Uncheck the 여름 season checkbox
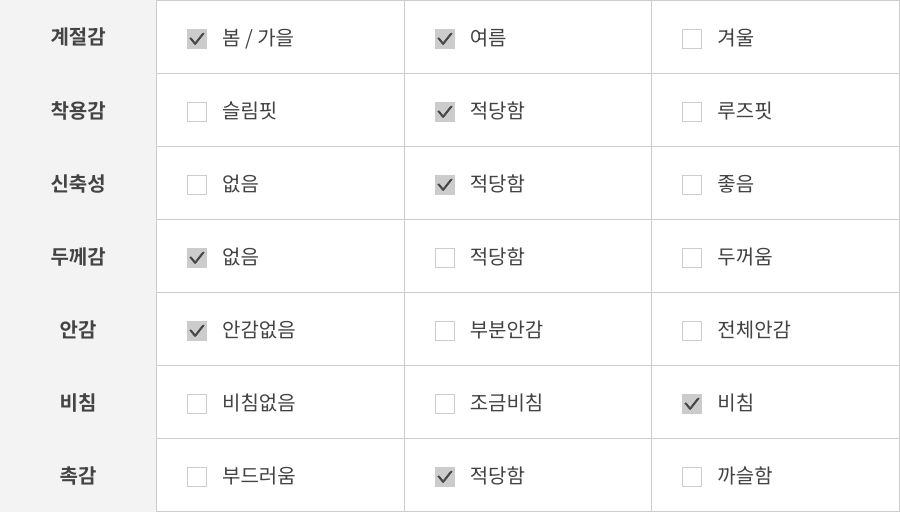 click(x=445, y=39)
